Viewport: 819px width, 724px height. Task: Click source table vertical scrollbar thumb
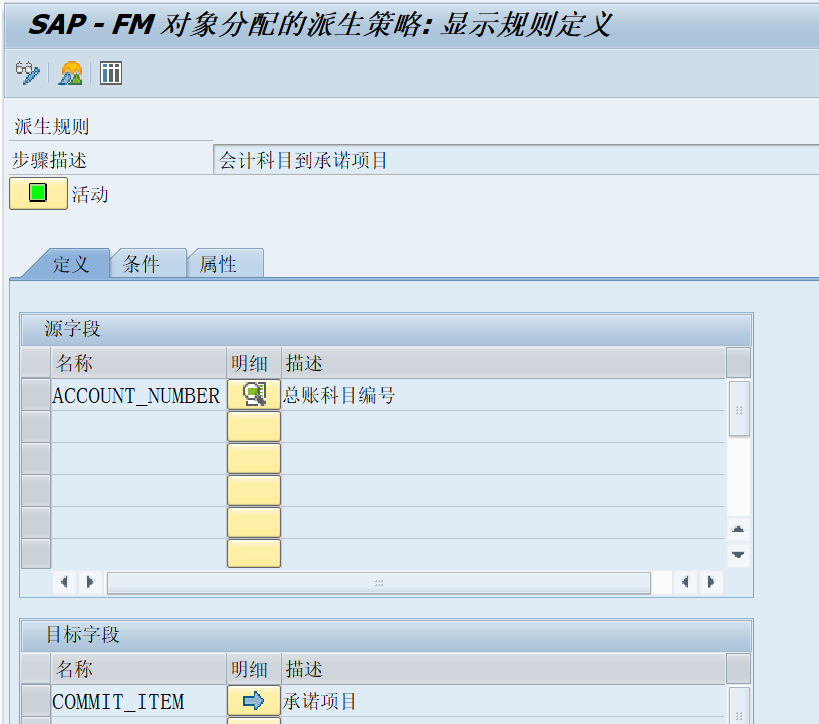click(x=739, y=409)
